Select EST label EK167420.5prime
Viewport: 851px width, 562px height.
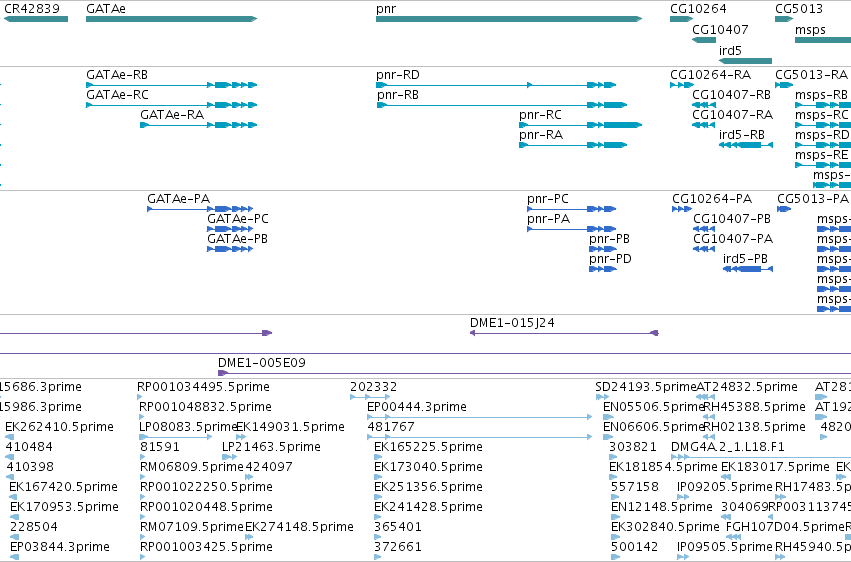coord(63,487)
